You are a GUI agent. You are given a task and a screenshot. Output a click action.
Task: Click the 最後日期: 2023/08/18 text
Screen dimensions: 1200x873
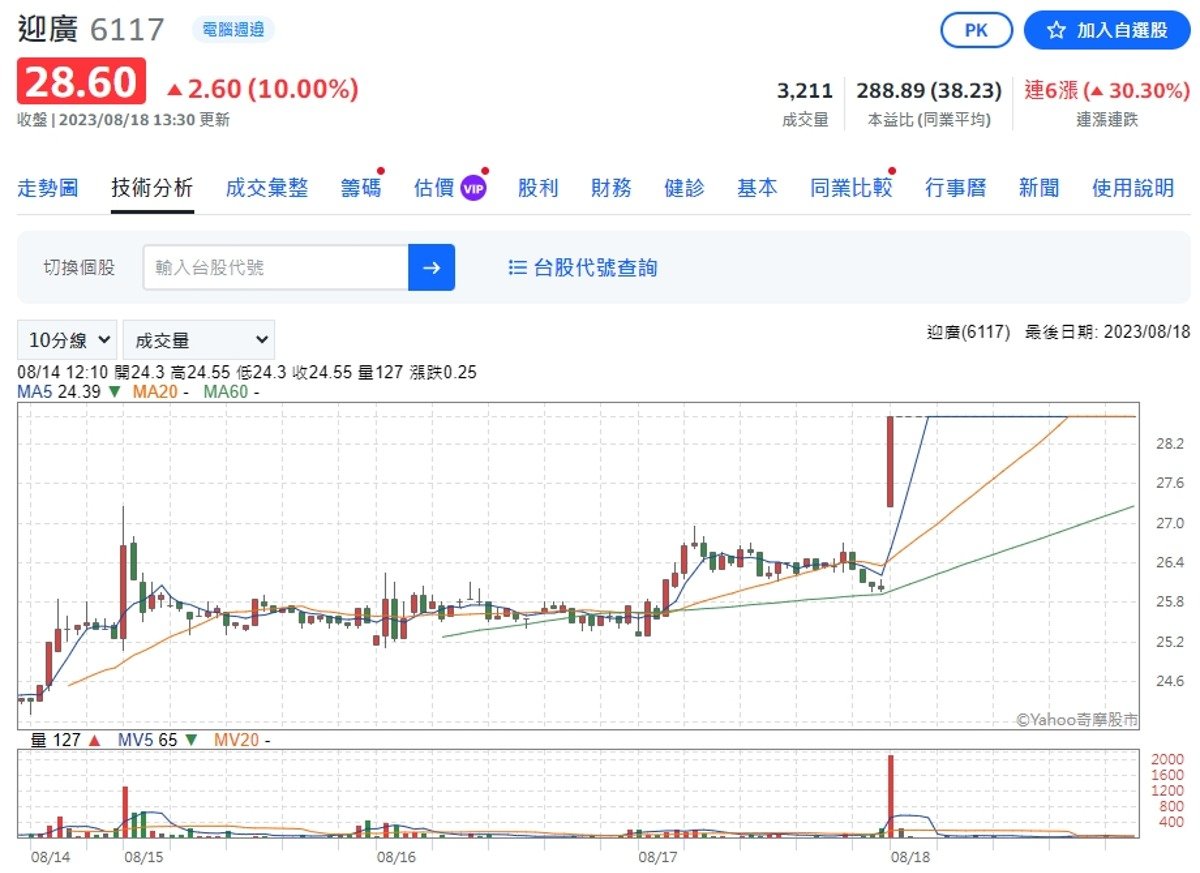pos(1107,331)
